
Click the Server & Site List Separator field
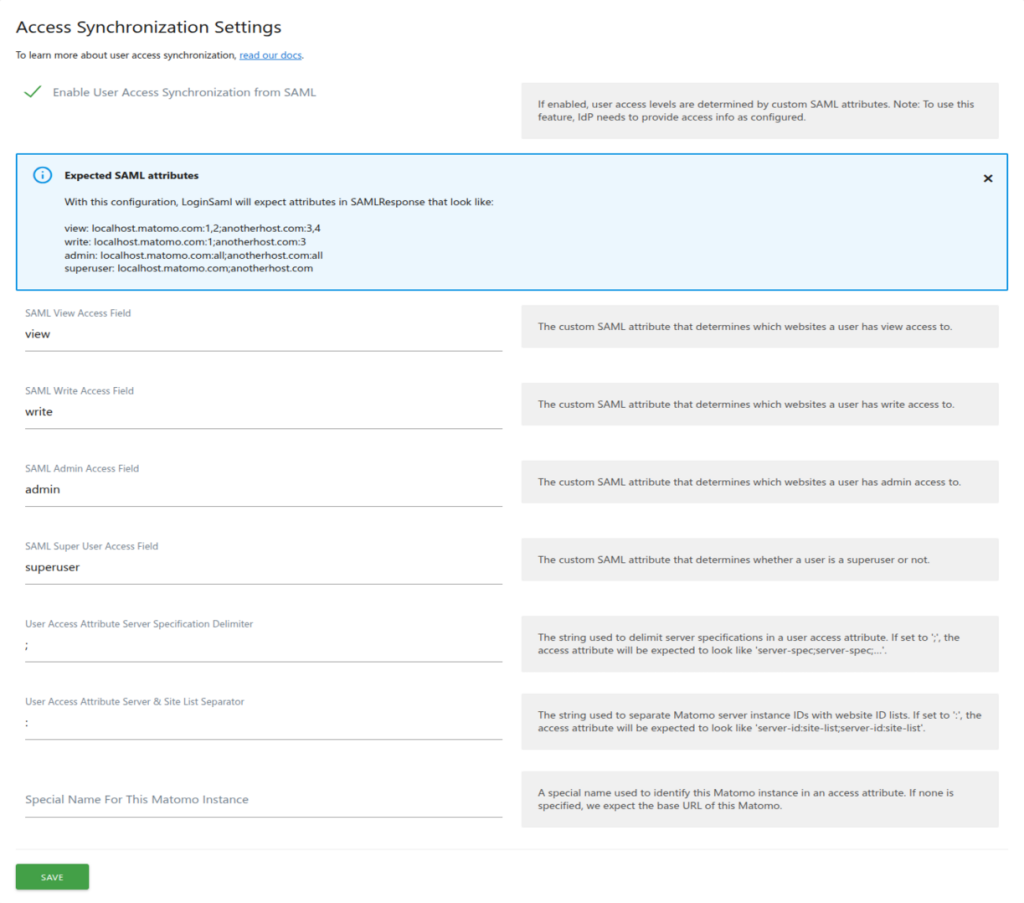(263, 724)
